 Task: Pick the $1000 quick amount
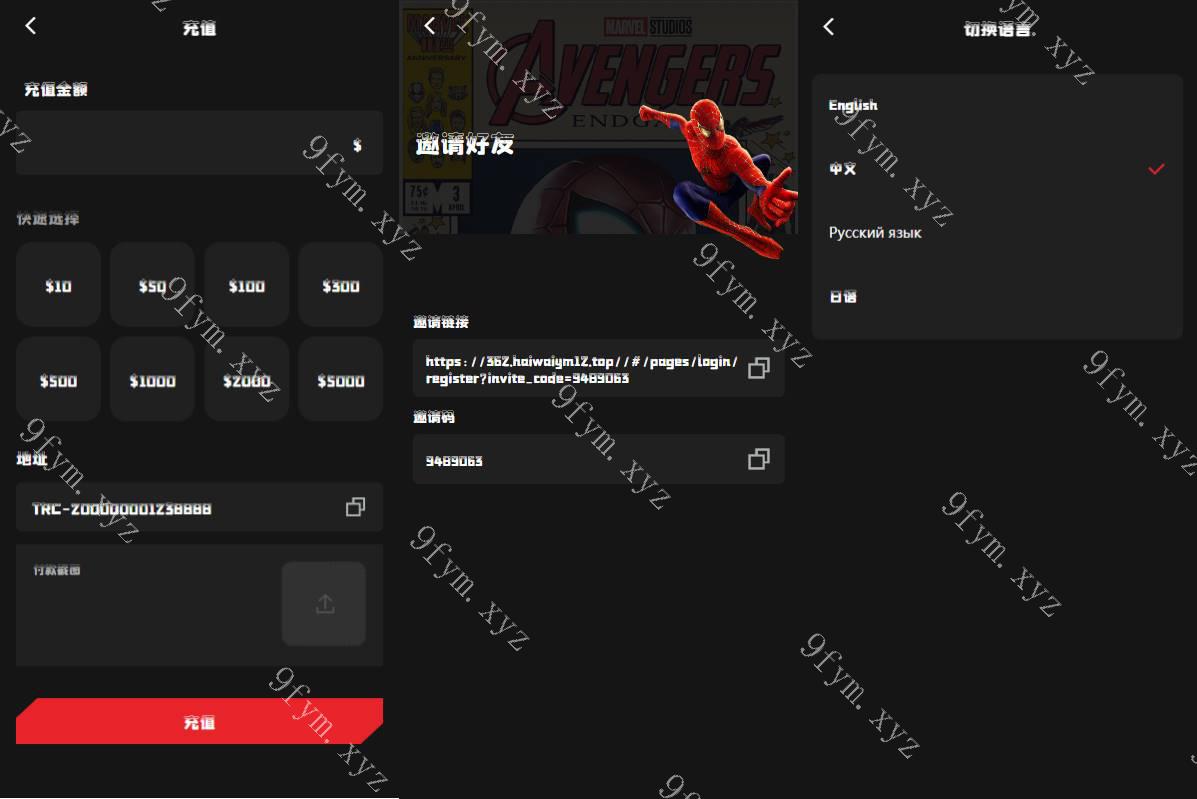pos(152,379)
